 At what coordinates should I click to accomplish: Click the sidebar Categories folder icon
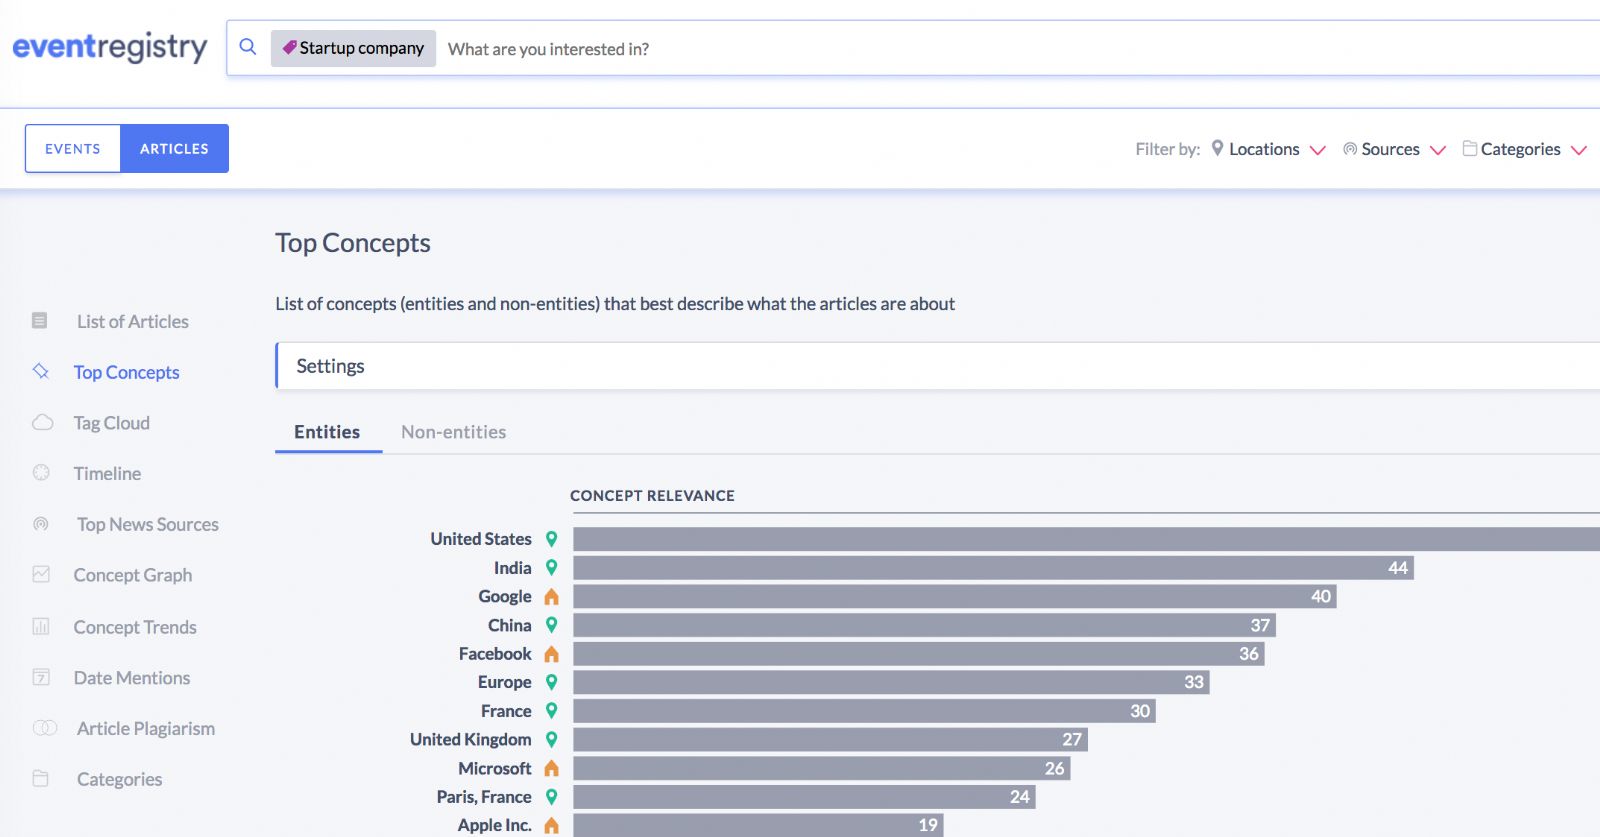coord(41,778)
